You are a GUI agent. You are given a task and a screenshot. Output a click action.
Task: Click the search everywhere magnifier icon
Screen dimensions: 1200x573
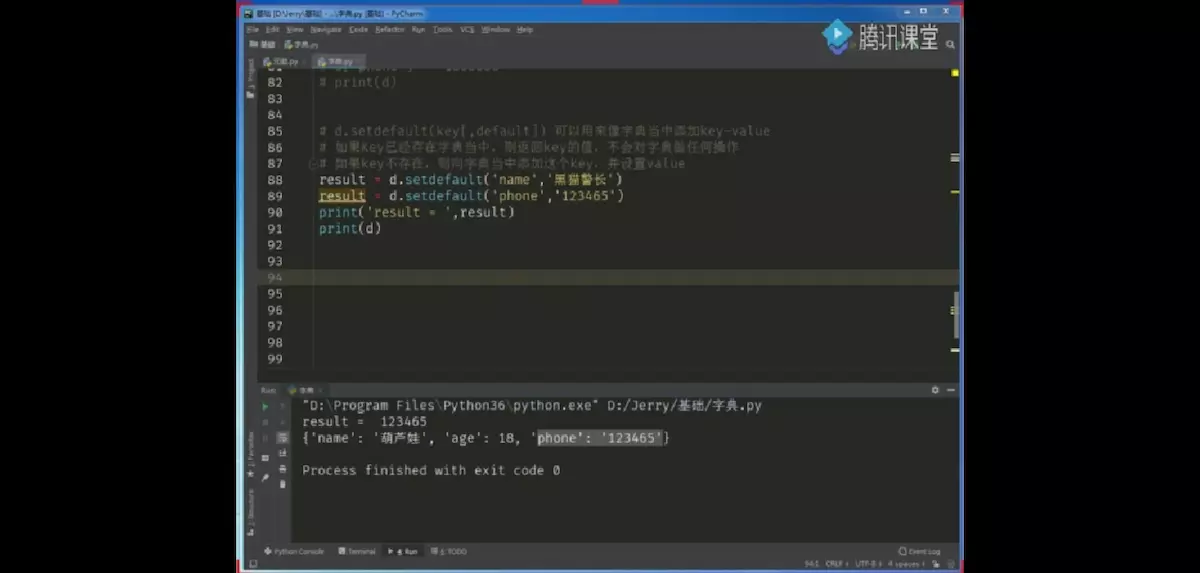(x=950, y=45)
